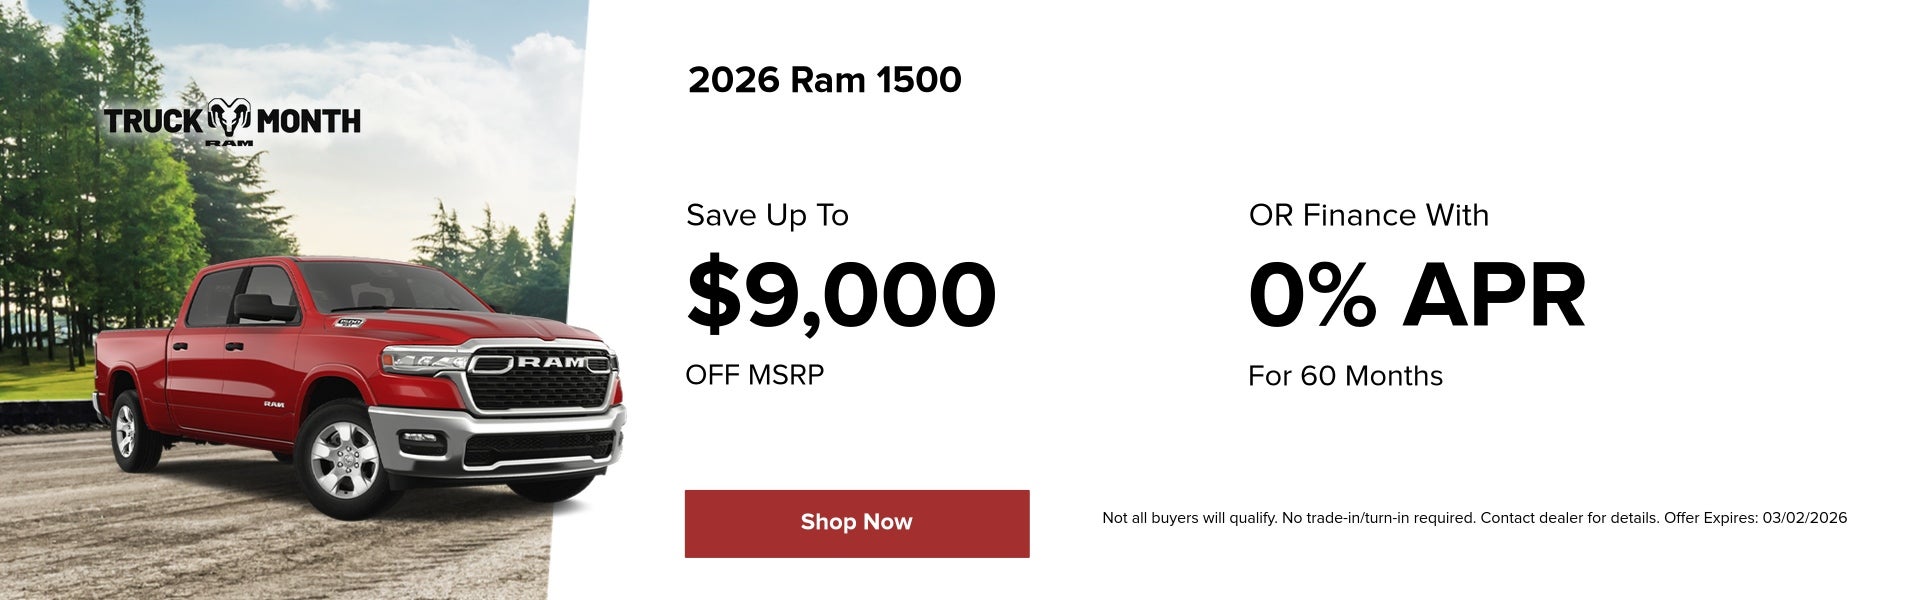Click the offer expiration date 03/02/2026
Viewport: 1920px width, 600px height.
point(1804,518)
